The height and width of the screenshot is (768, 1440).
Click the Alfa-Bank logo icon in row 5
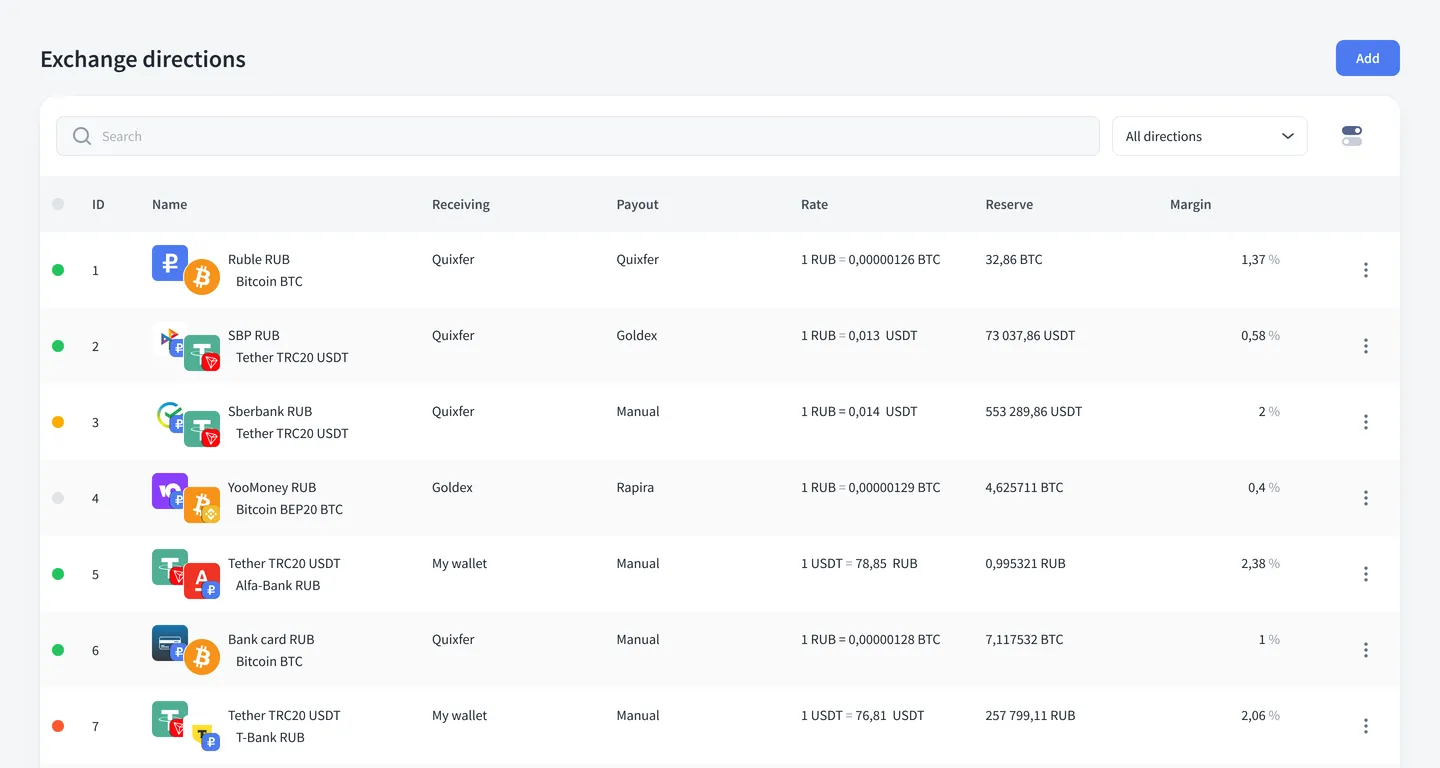(202, 581)
